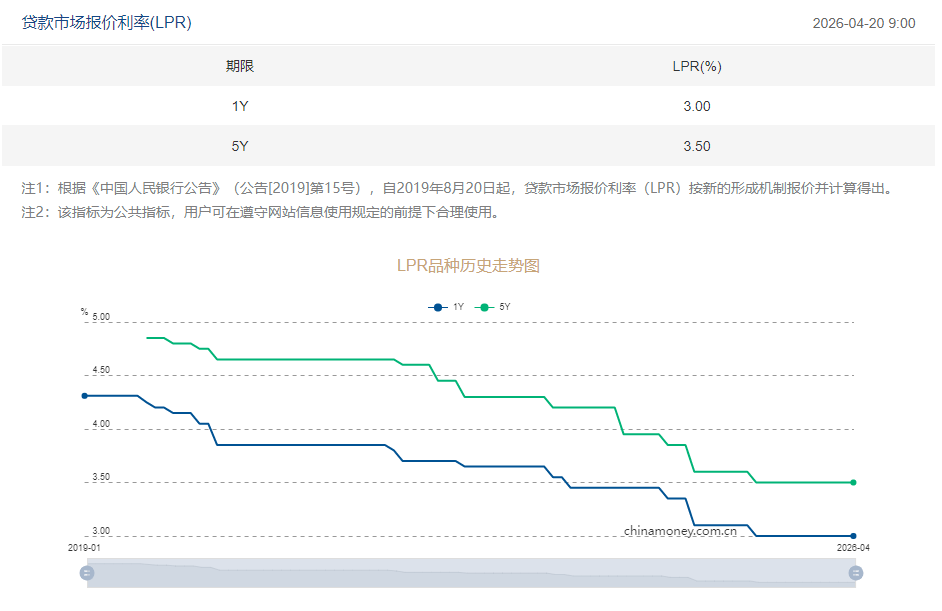Toggle the 5Y series in chart legend
This screenshot has width=942, height=611.
pos(494,307)
